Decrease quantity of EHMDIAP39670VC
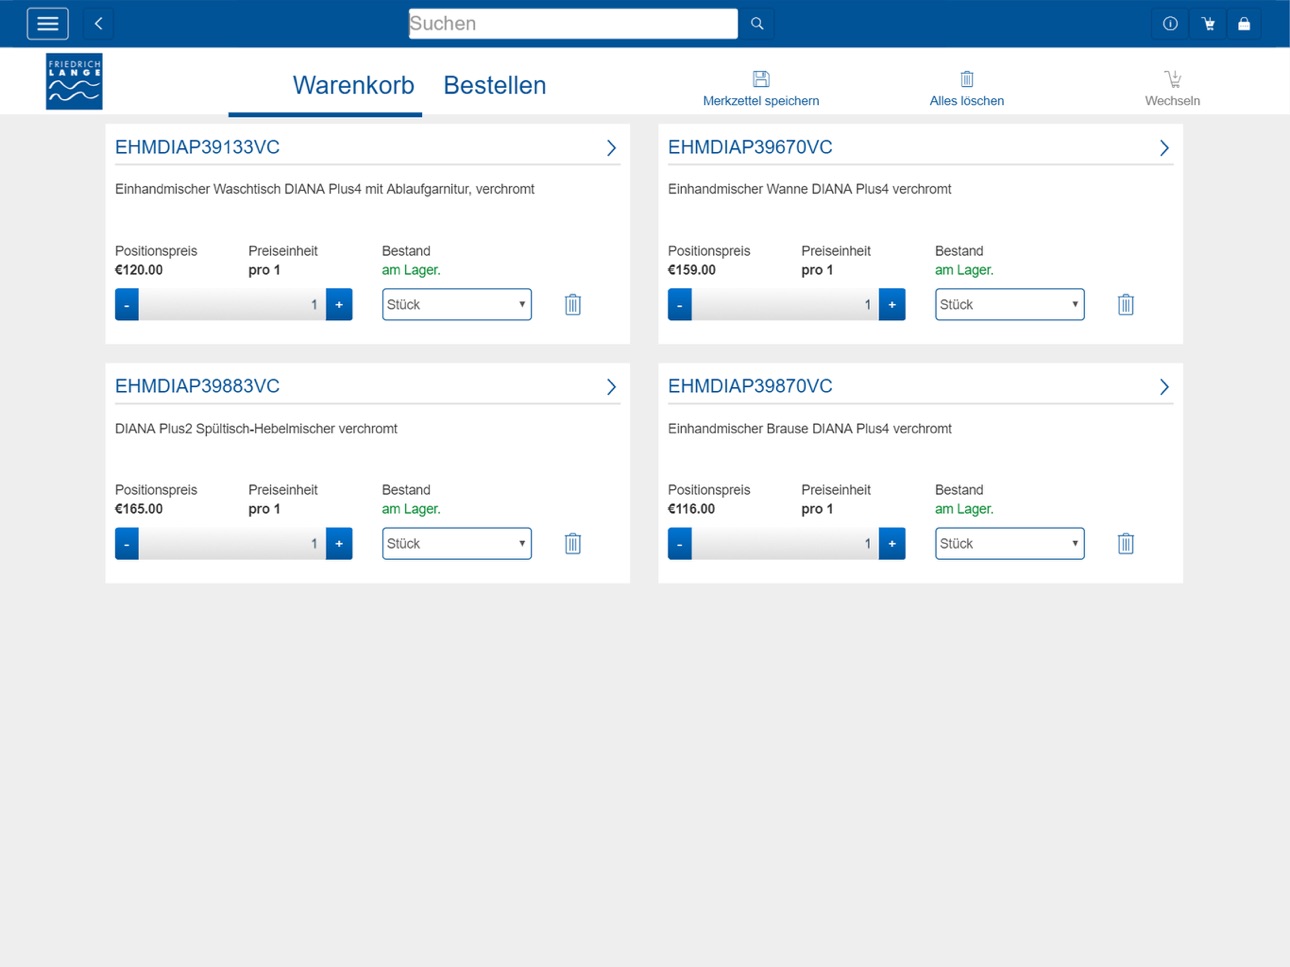This screenshot has height=967, width=1290. pos(680,304)
